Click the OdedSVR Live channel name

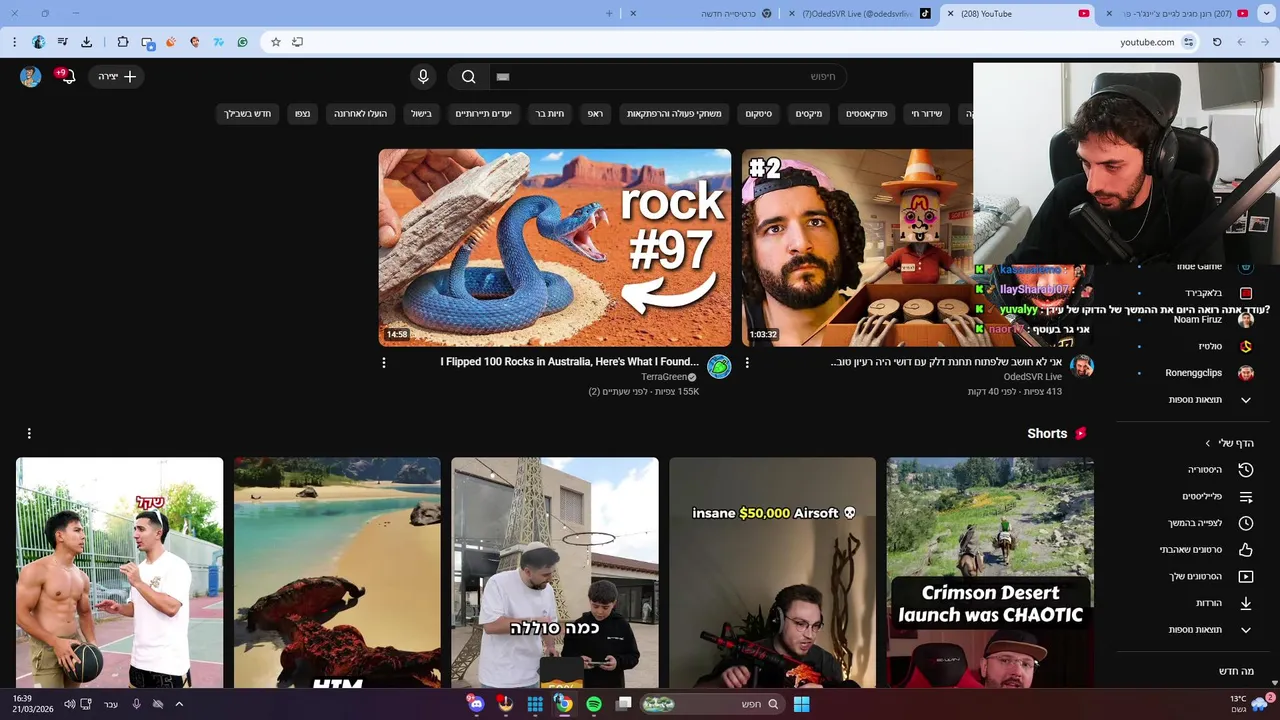pos(1033,377)
